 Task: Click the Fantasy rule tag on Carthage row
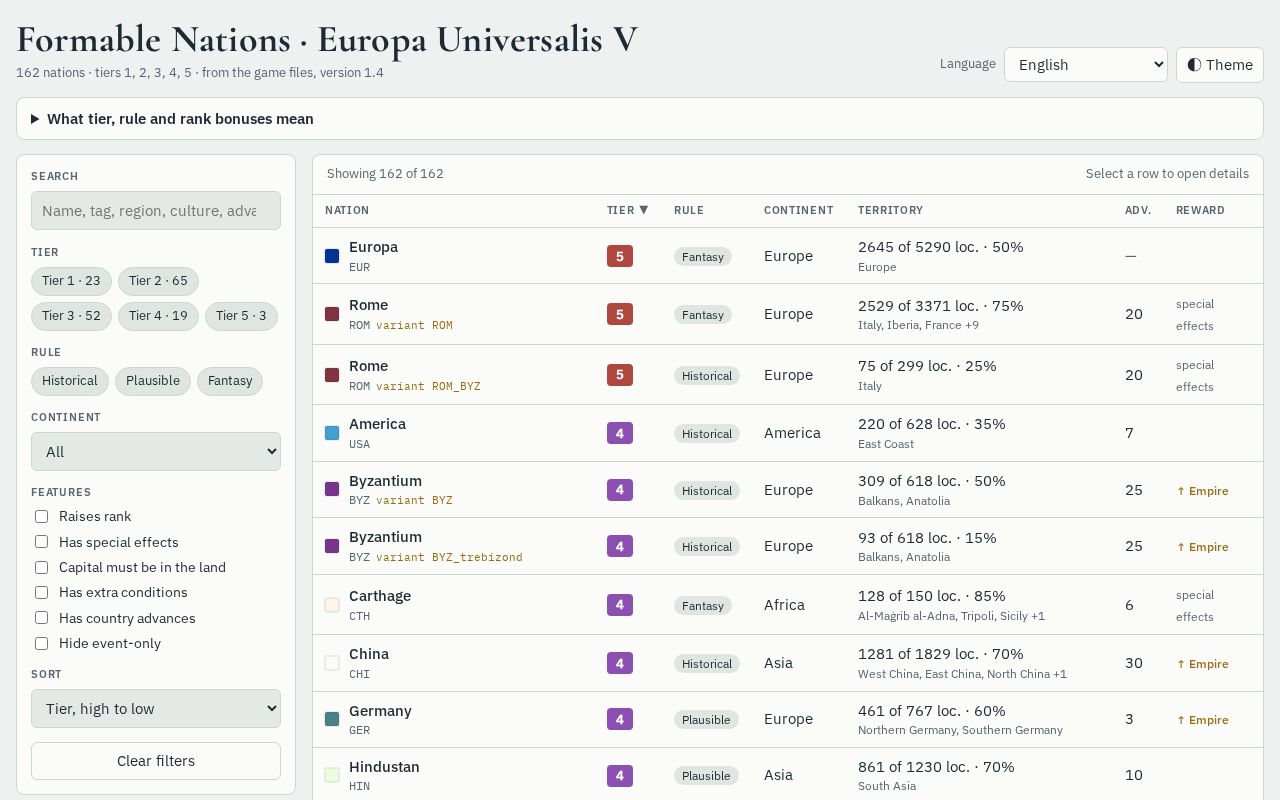[703, 606]
